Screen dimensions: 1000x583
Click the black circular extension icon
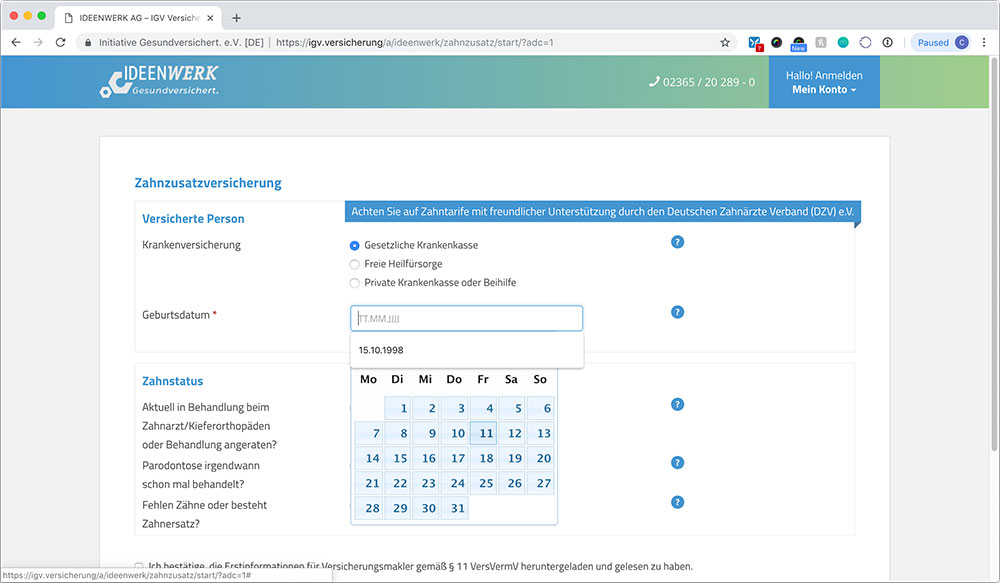(x=776, y=43)
